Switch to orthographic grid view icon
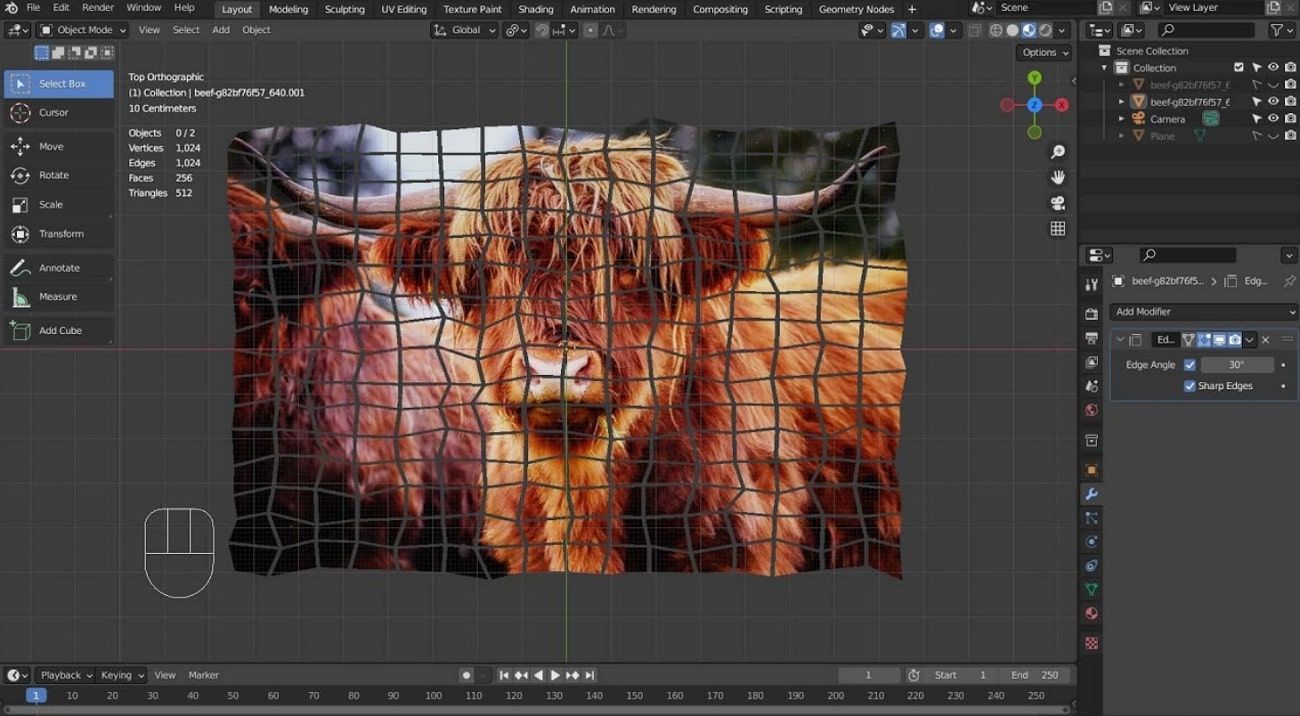 tap(1058, 229)
